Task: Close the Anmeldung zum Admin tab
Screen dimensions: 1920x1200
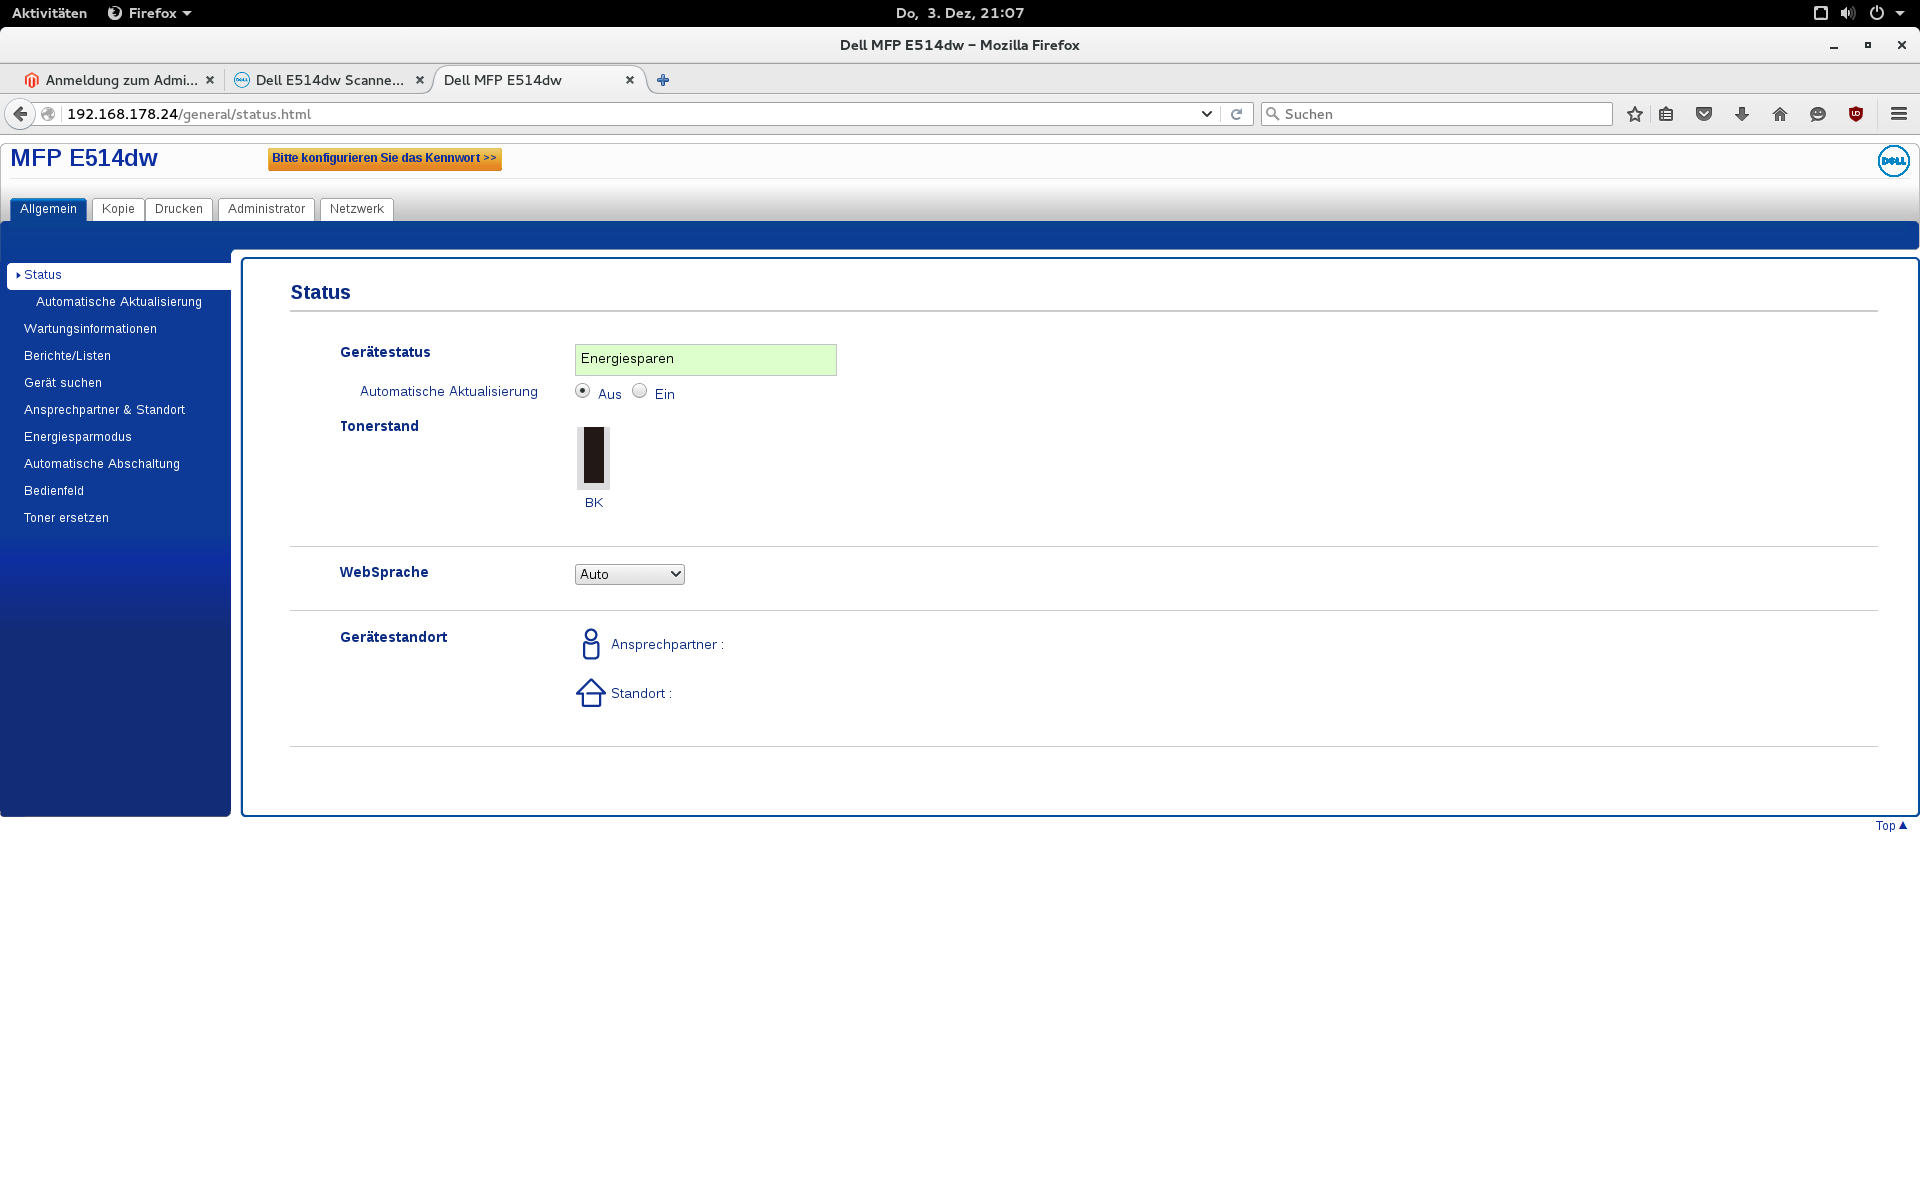Action: [210, 80]
